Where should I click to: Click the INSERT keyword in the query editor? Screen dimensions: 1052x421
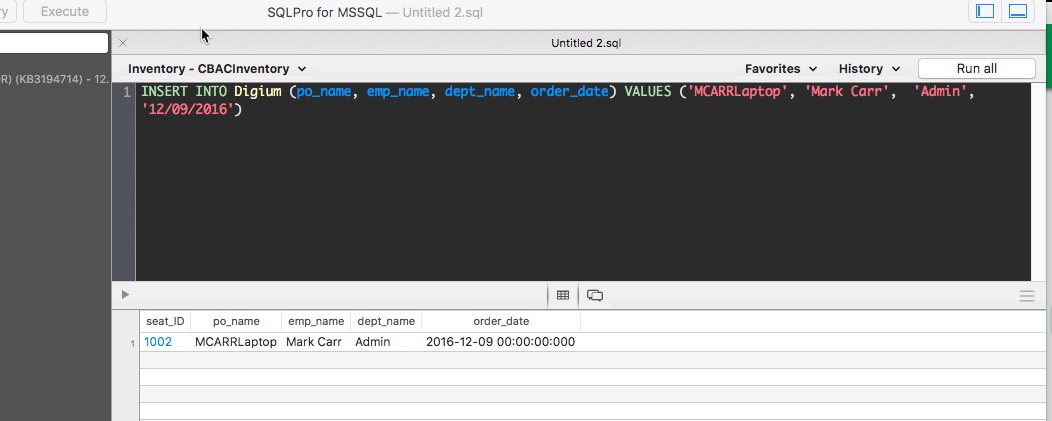tap(164, 91)
